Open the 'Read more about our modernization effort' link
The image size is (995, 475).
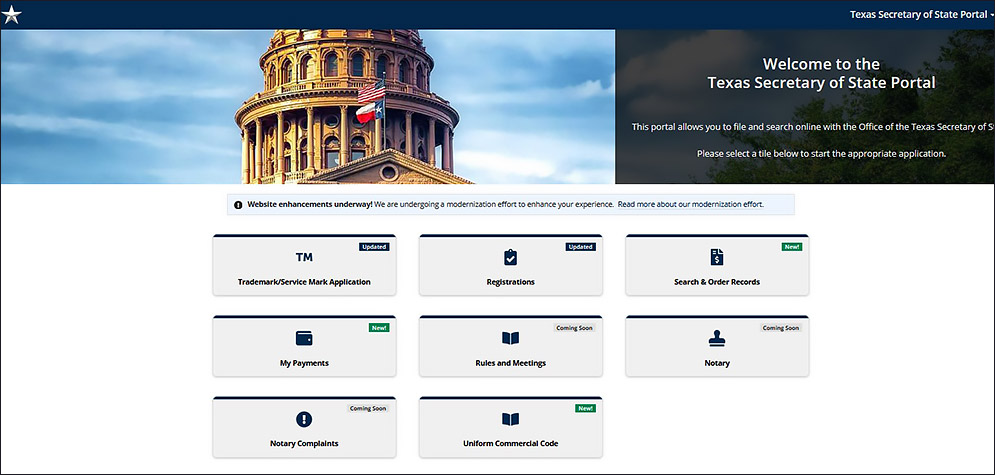coord(690,204)
